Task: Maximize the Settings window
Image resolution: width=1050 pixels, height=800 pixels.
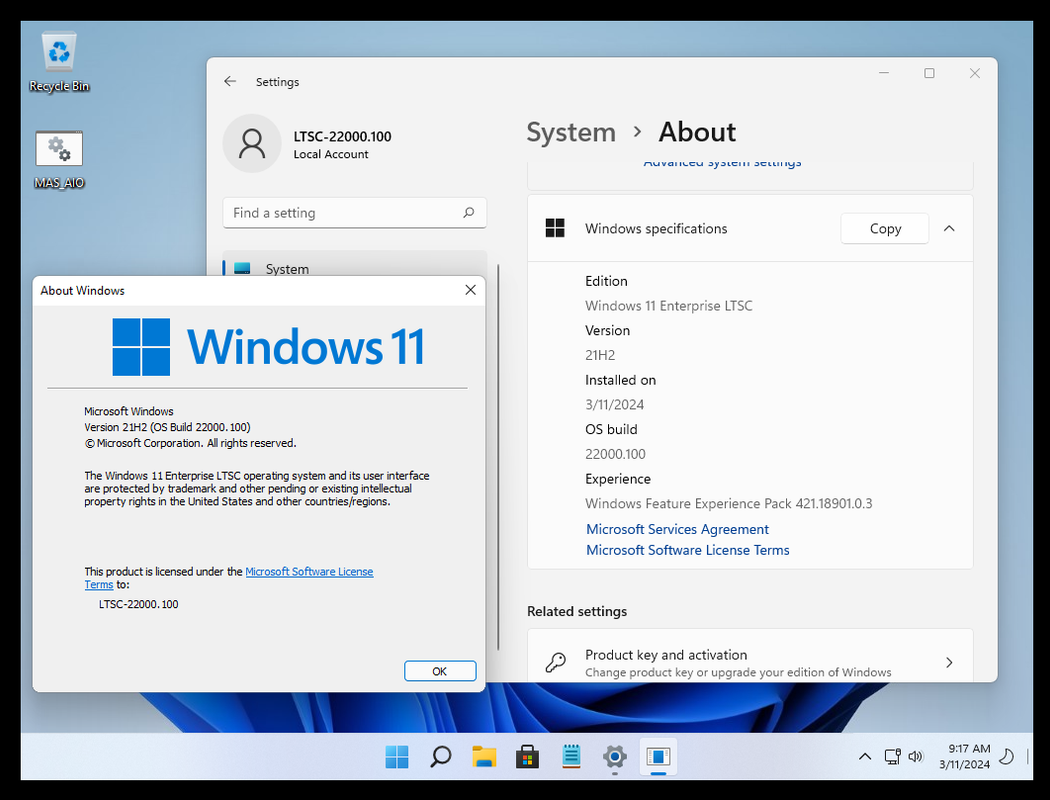Action: (x=929, y=73)
